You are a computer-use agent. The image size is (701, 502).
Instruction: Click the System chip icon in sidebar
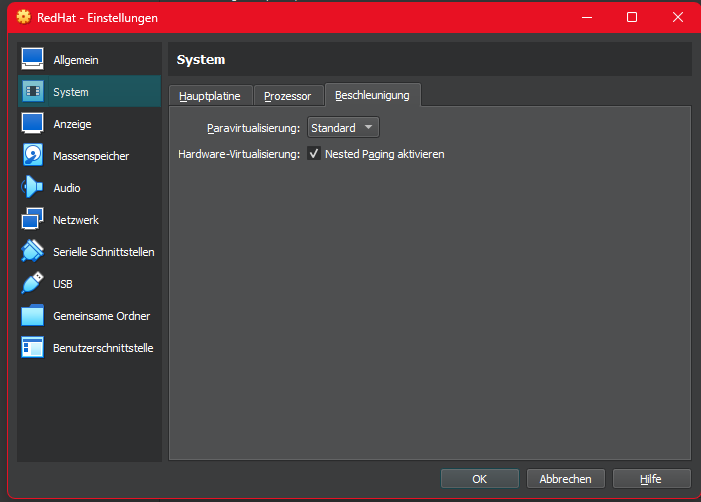pyautogui.click(x=33, y=91)
